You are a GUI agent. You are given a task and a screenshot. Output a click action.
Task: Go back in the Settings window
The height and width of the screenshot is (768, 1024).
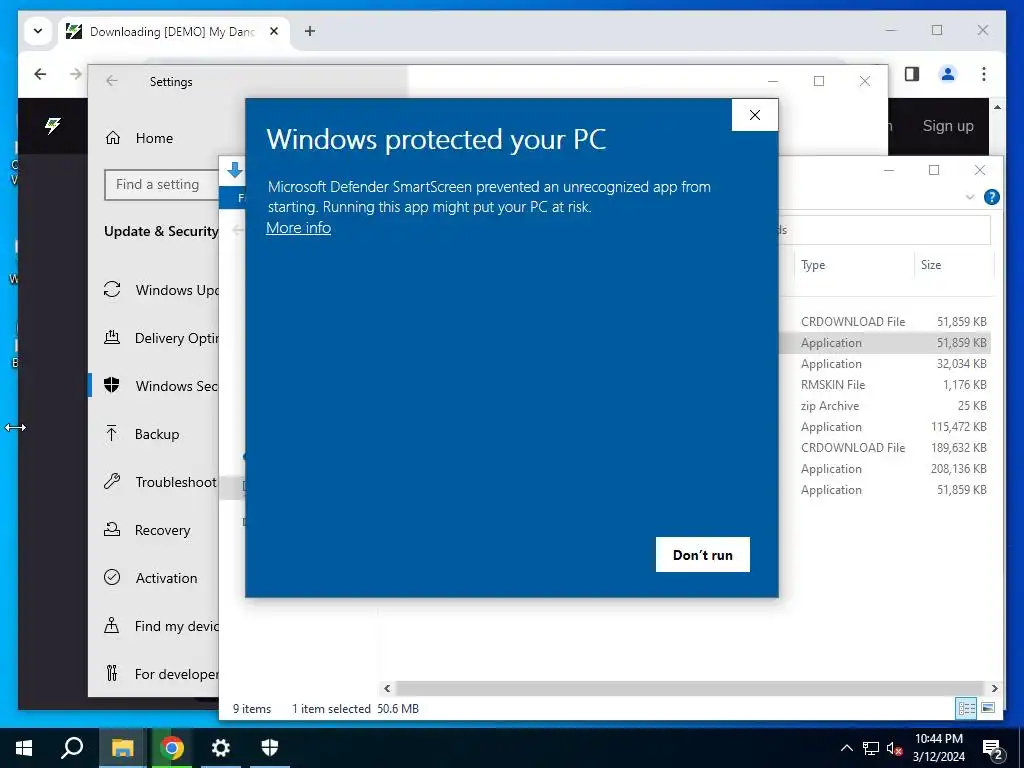[112, 81]
